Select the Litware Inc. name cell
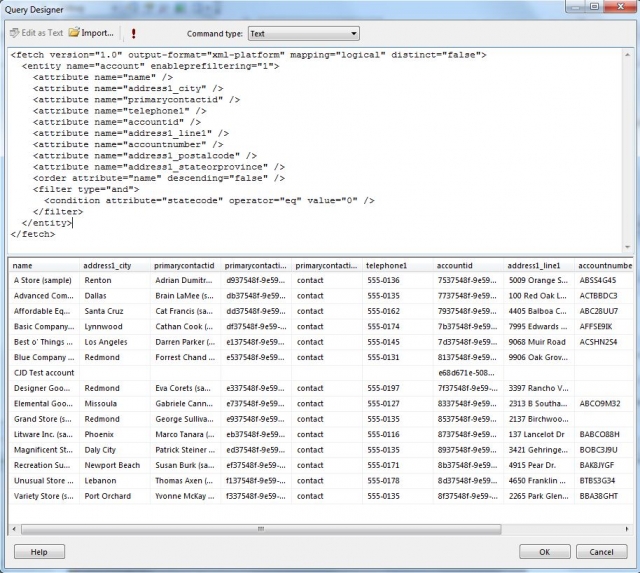The width and height of the screenshot is (640, 573). point(43,434)
